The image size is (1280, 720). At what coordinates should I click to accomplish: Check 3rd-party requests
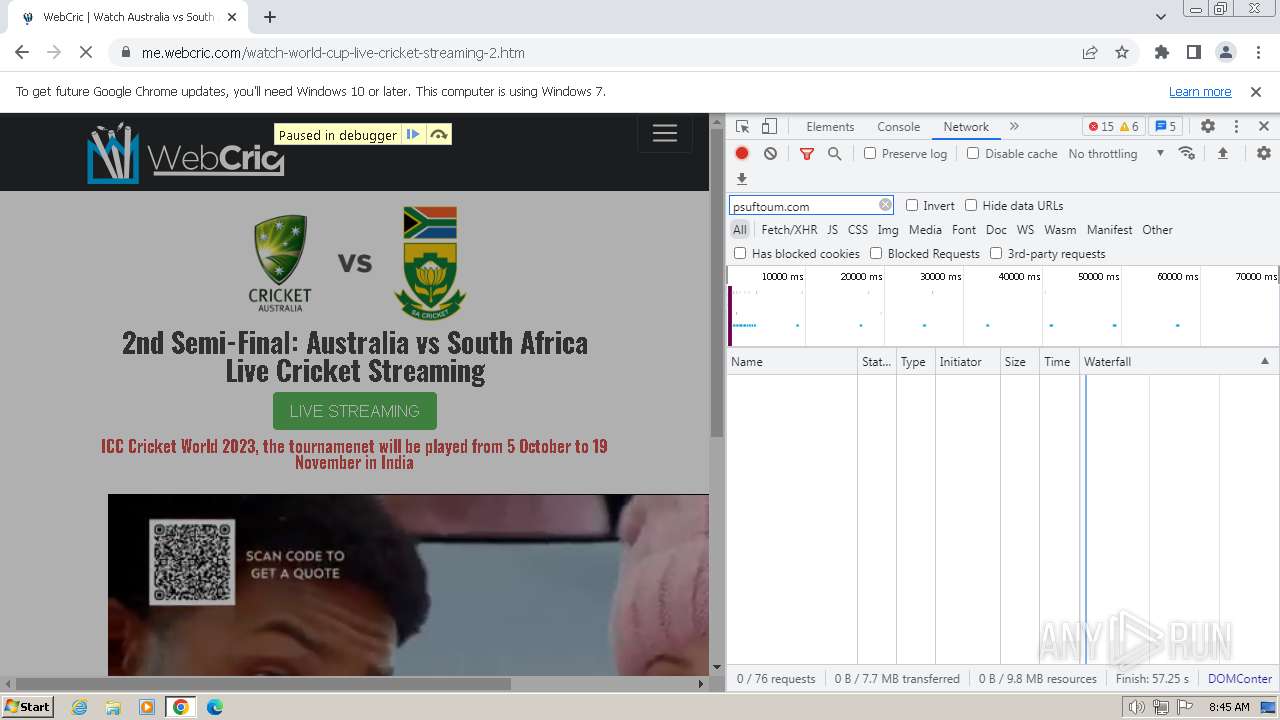[996, 253]
